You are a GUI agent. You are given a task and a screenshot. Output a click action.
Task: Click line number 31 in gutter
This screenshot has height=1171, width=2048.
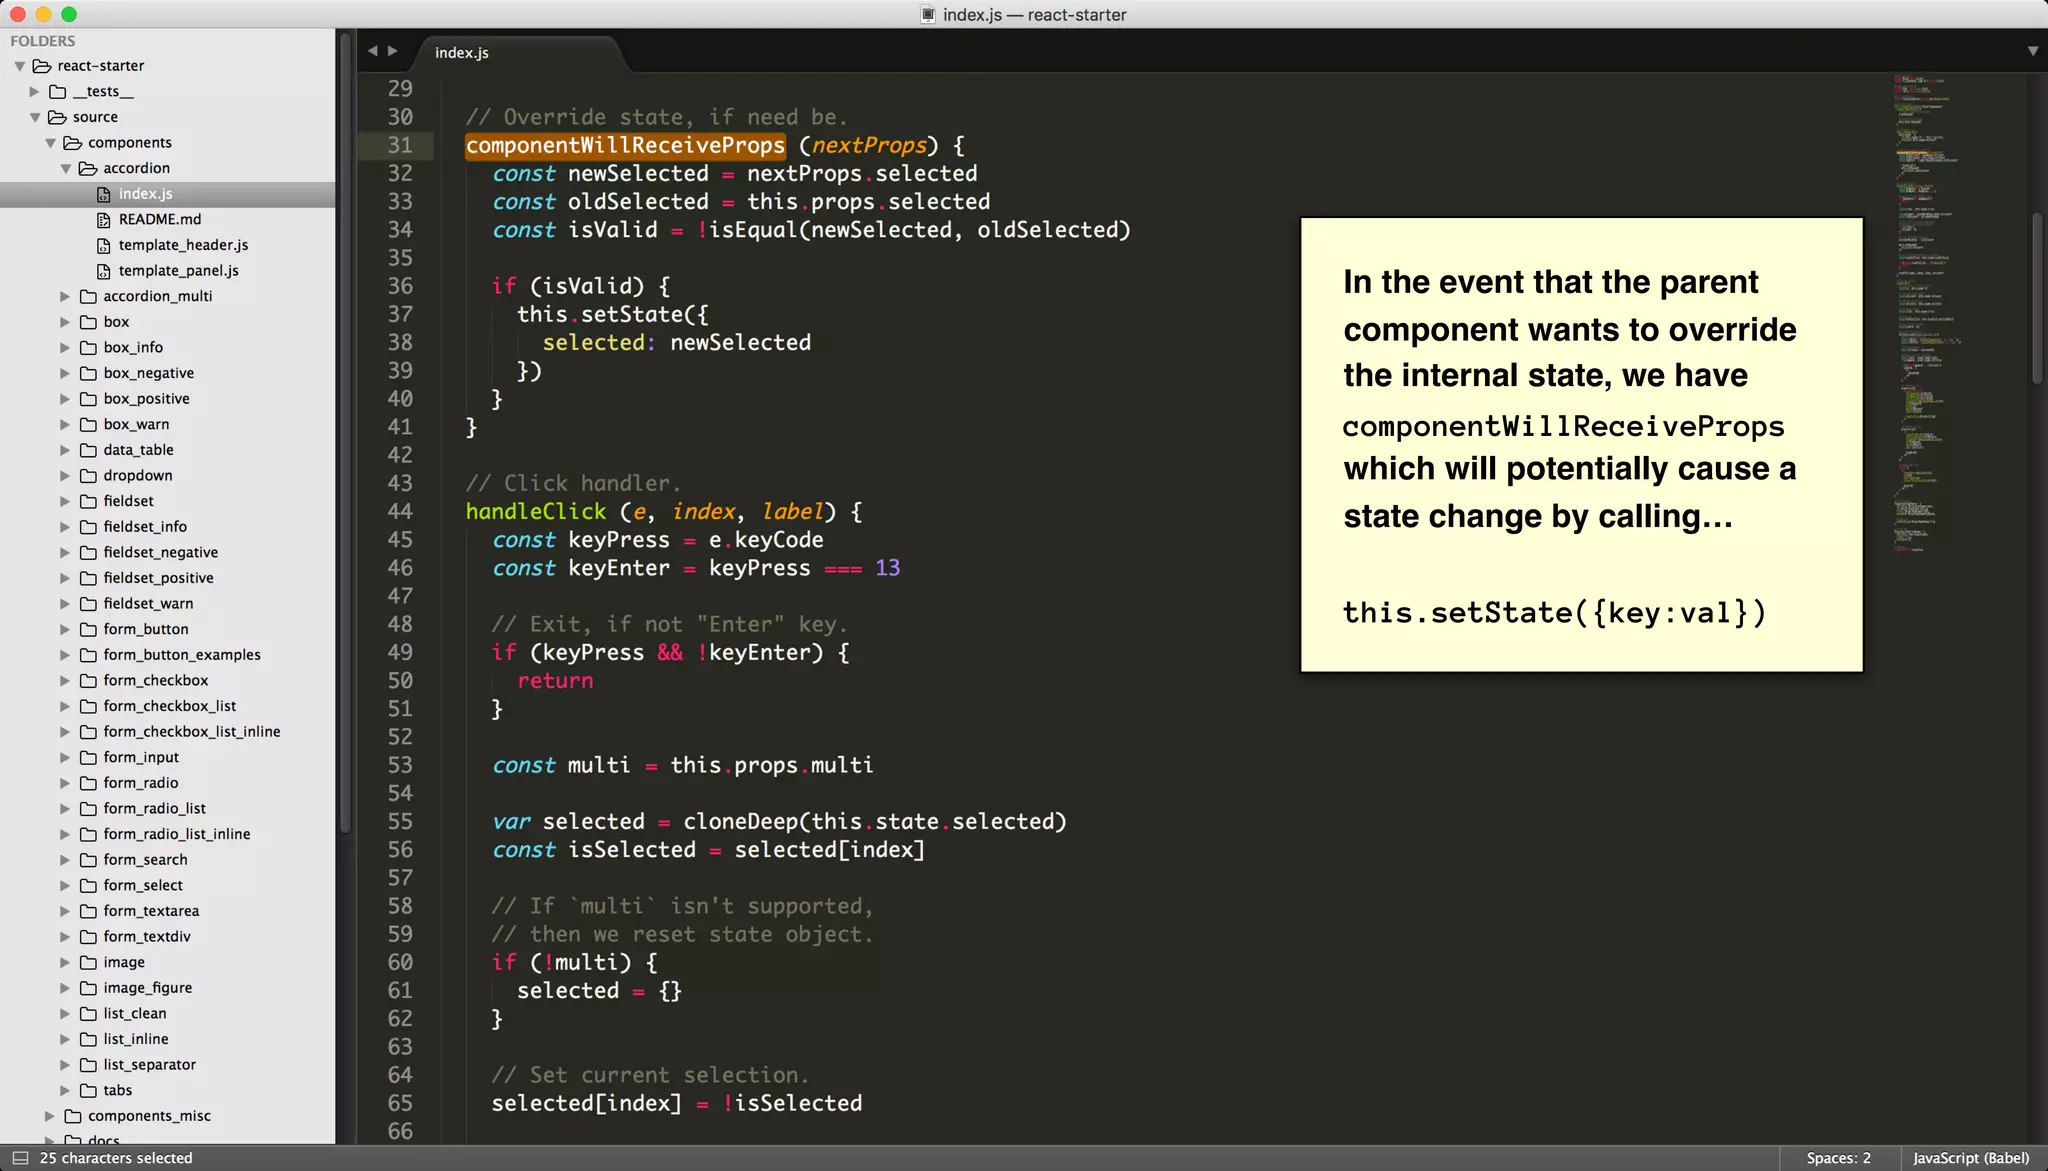click(400, 146)
